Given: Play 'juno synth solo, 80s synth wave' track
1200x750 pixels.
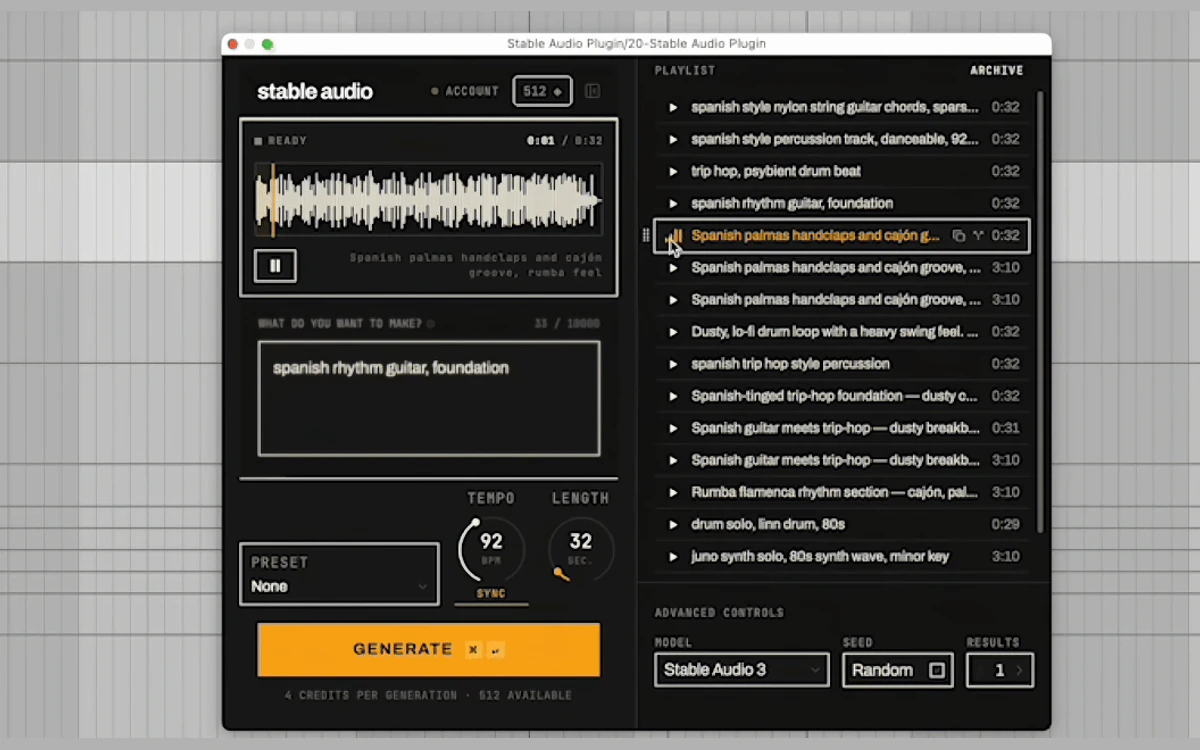Looking at the screenshot, I should click(673, 556).
